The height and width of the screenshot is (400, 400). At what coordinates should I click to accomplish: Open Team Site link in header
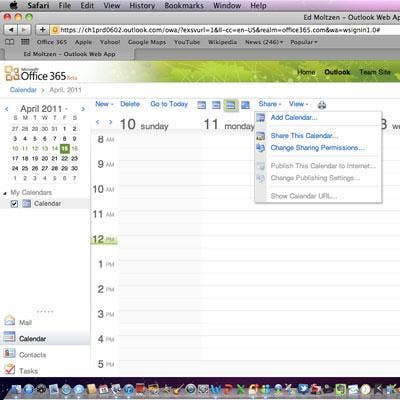[375, 72]
